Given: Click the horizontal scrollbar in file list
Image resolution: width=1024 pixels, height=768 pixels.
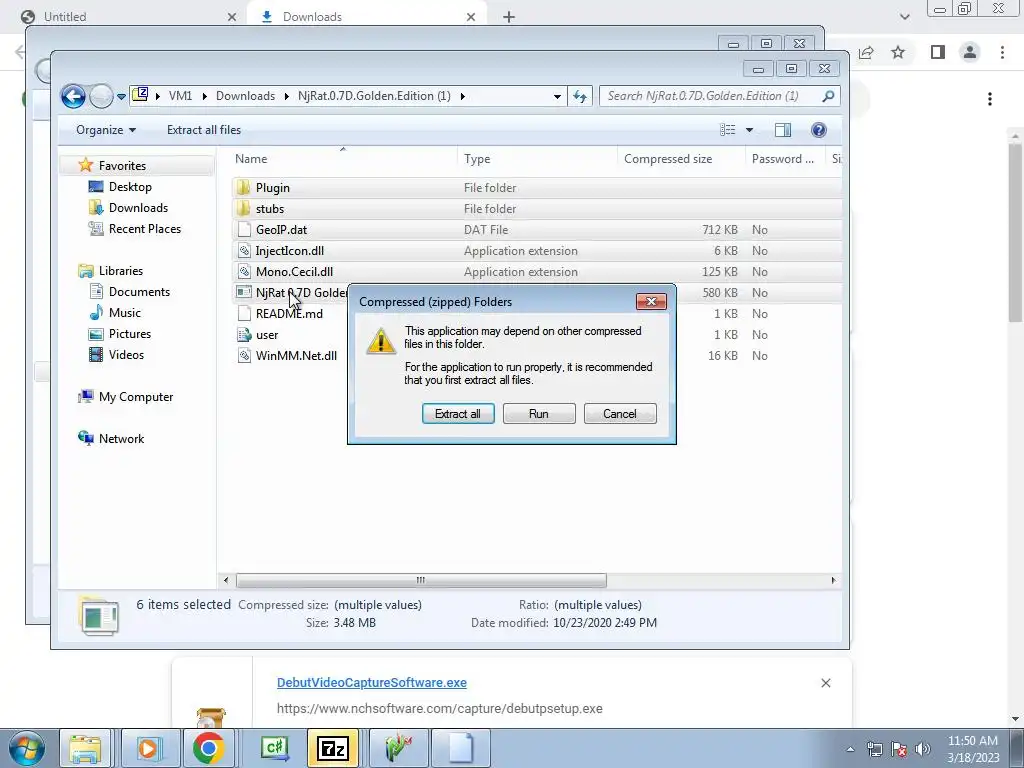Looking at the screenshot, I should [x=421, y=580].
